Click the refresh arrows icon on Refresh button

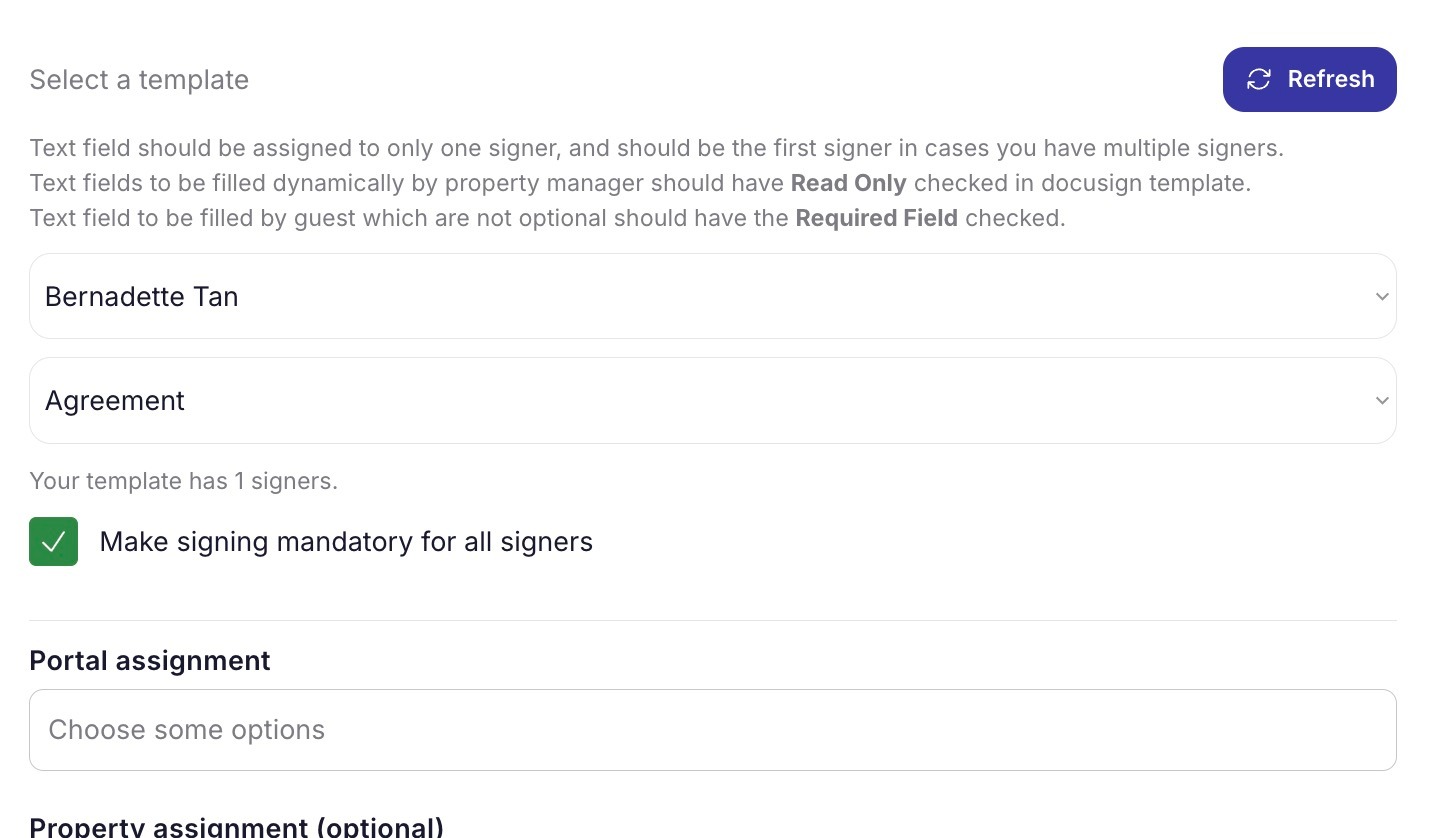click(1258, 79)
